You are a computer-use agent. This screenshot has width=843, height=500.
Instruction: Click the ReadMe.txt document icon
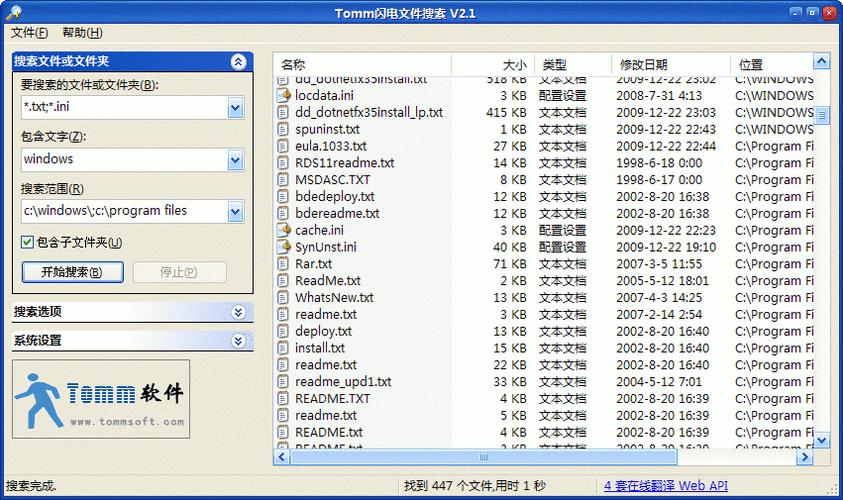[x=283, y=281]
